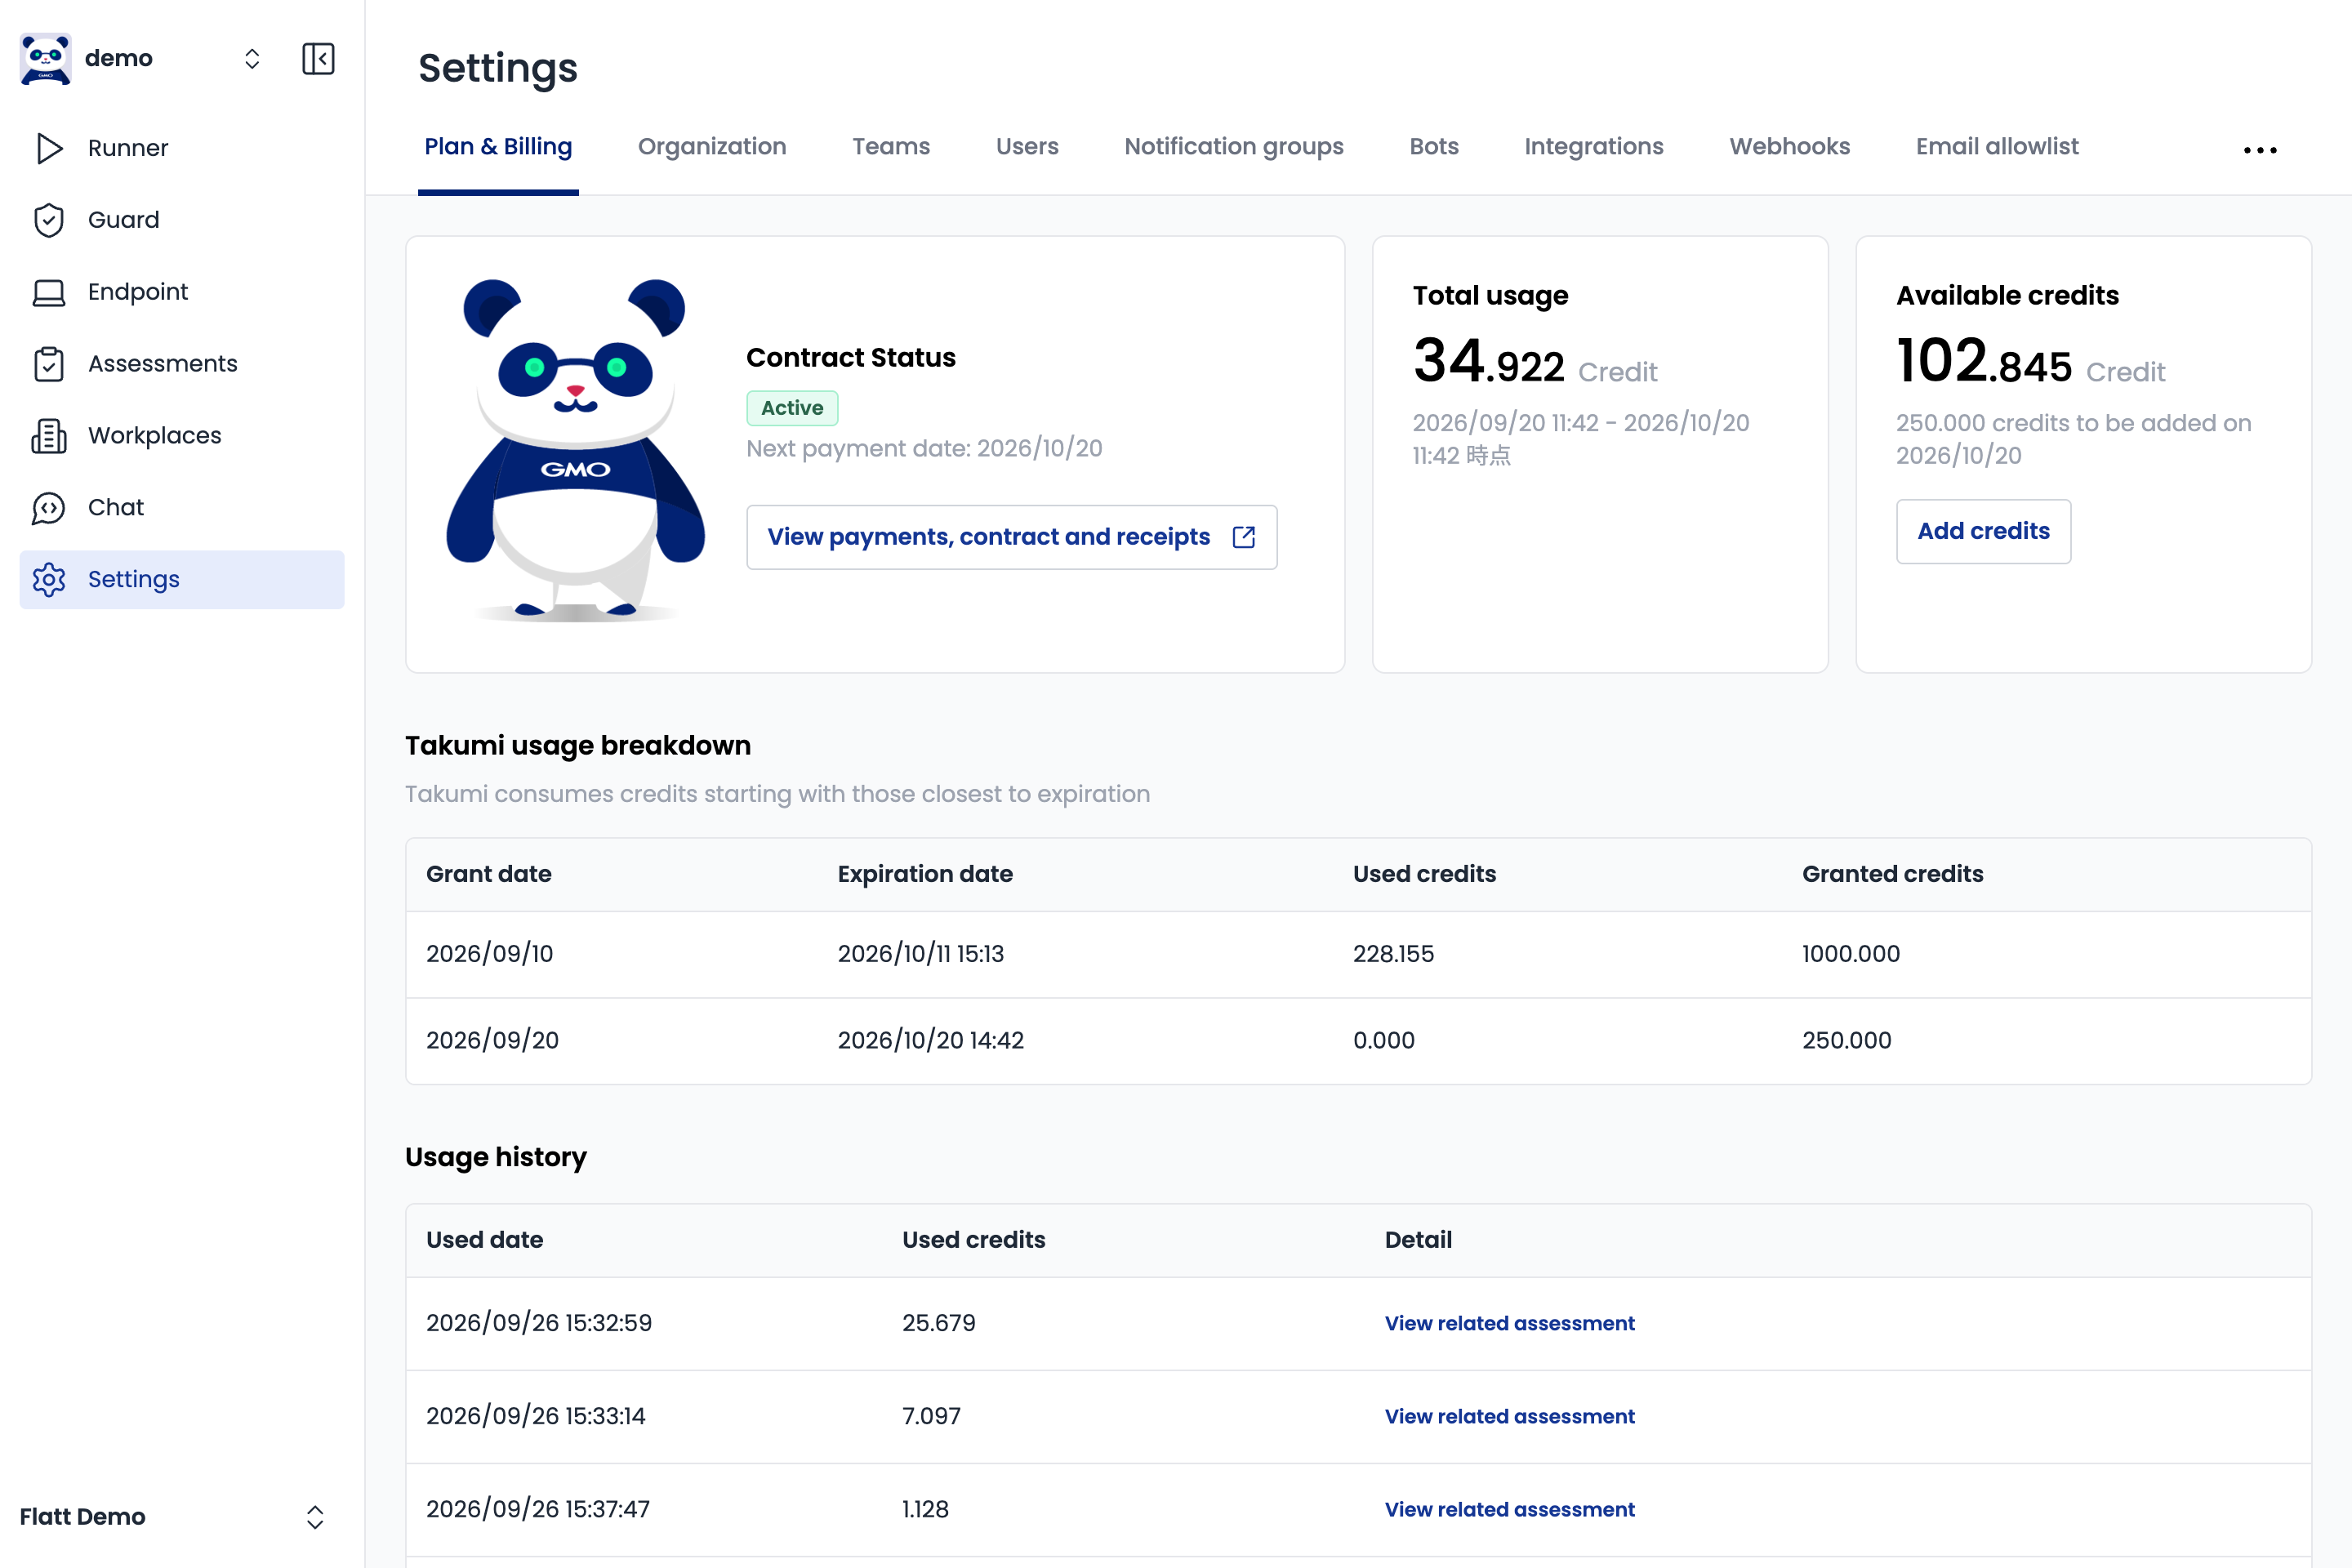The width and height of the screenshot is (2352, 1568).
Task: Select the Plan & Billing tab
Action: tap(498, 147)
